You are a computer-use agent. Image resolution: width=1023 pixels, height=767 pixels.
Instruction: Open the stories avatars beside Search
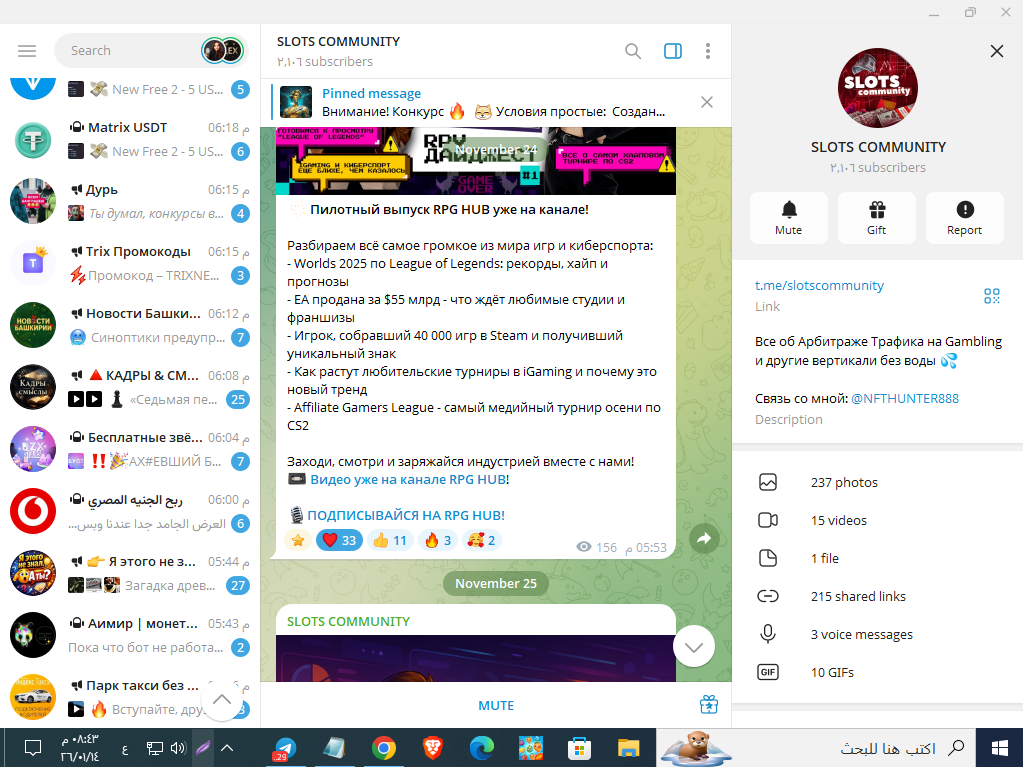click(222, 51)
